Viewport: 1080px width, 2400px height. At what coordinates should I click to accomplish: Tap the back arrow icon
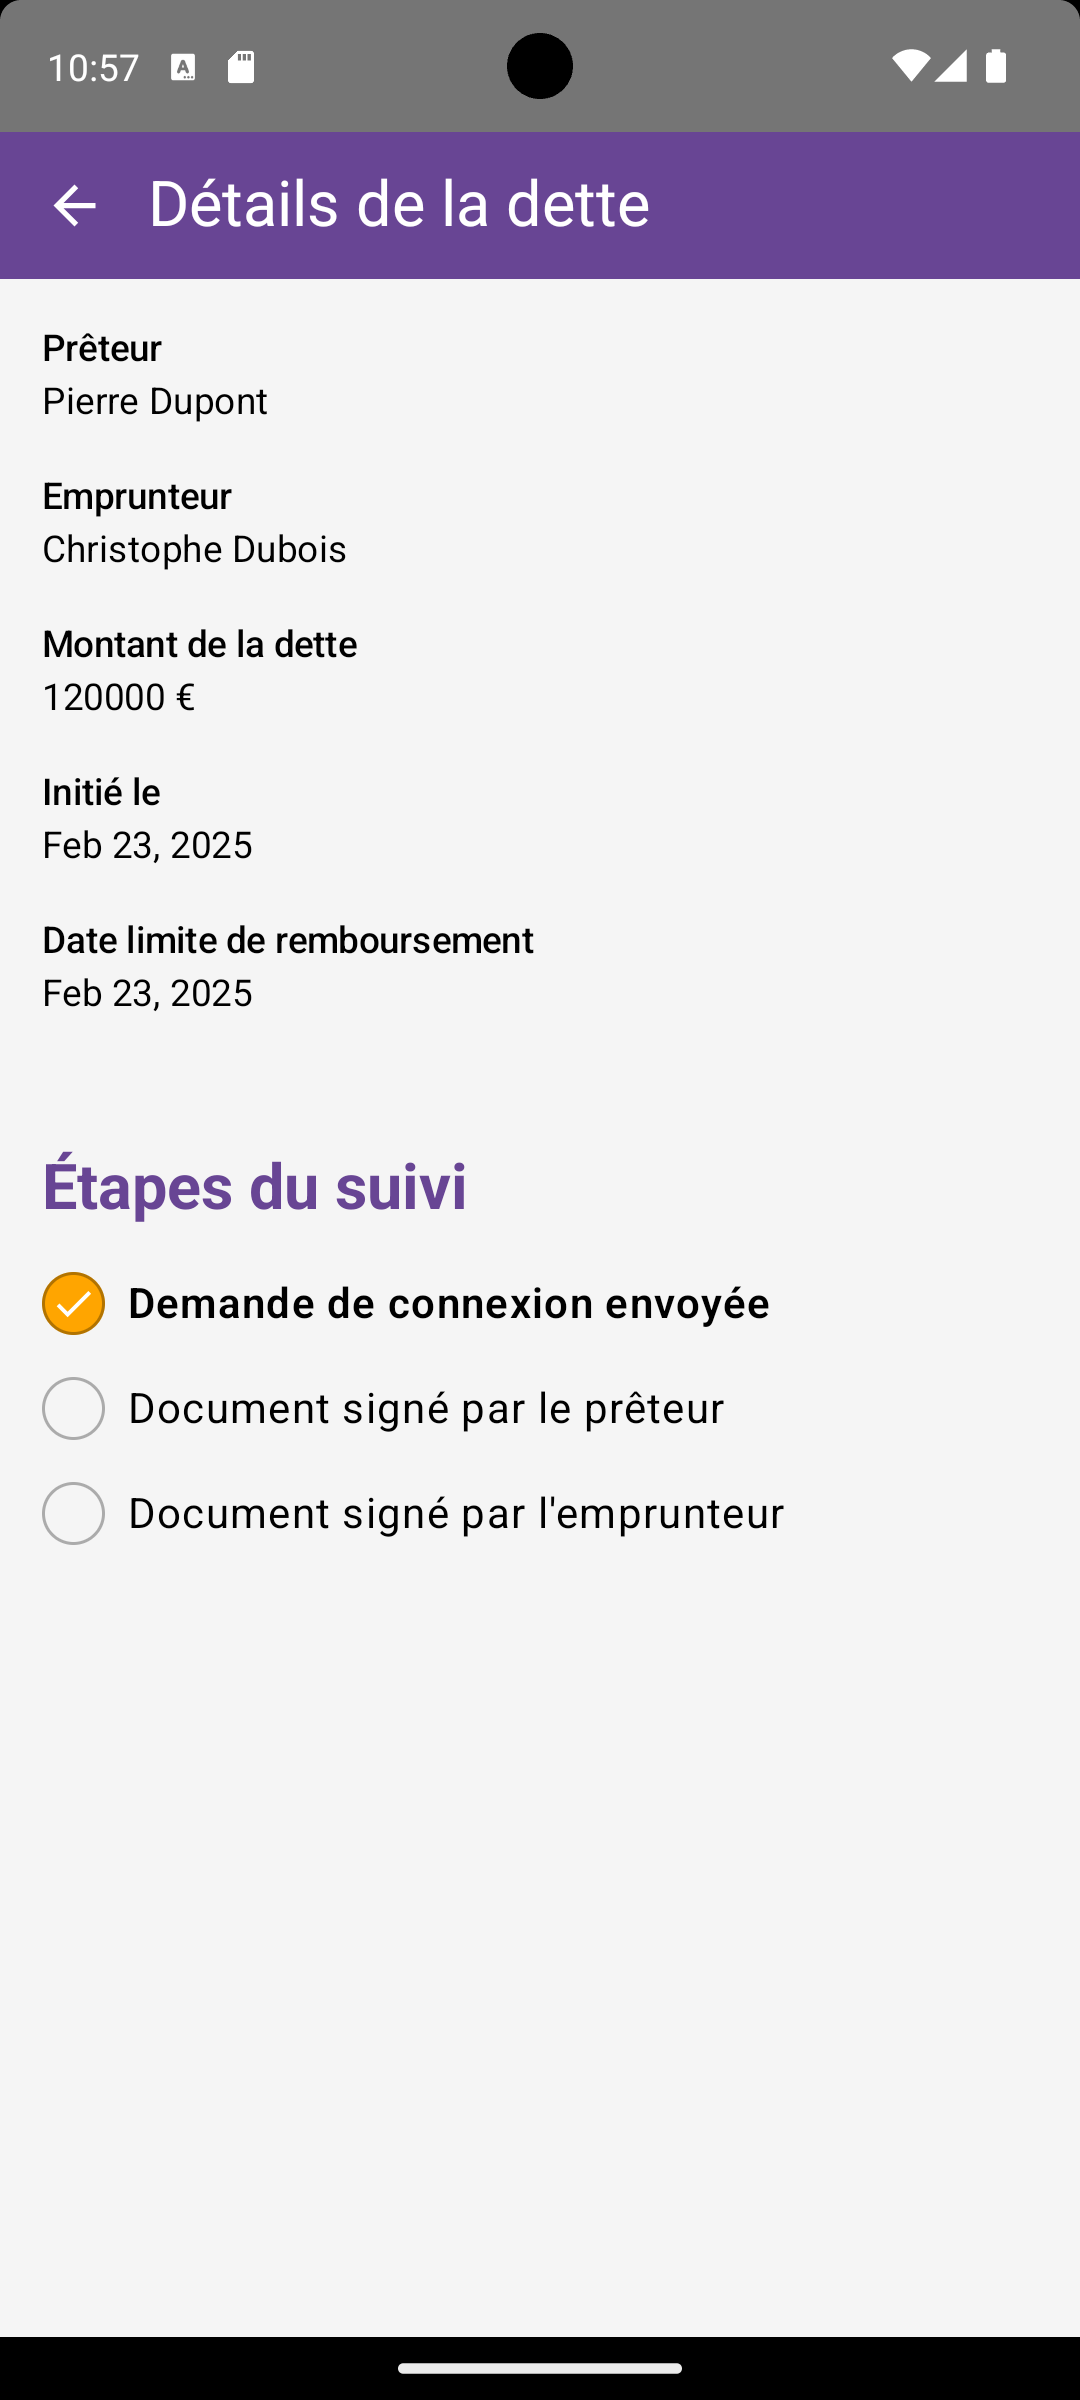tap(74, 206)
